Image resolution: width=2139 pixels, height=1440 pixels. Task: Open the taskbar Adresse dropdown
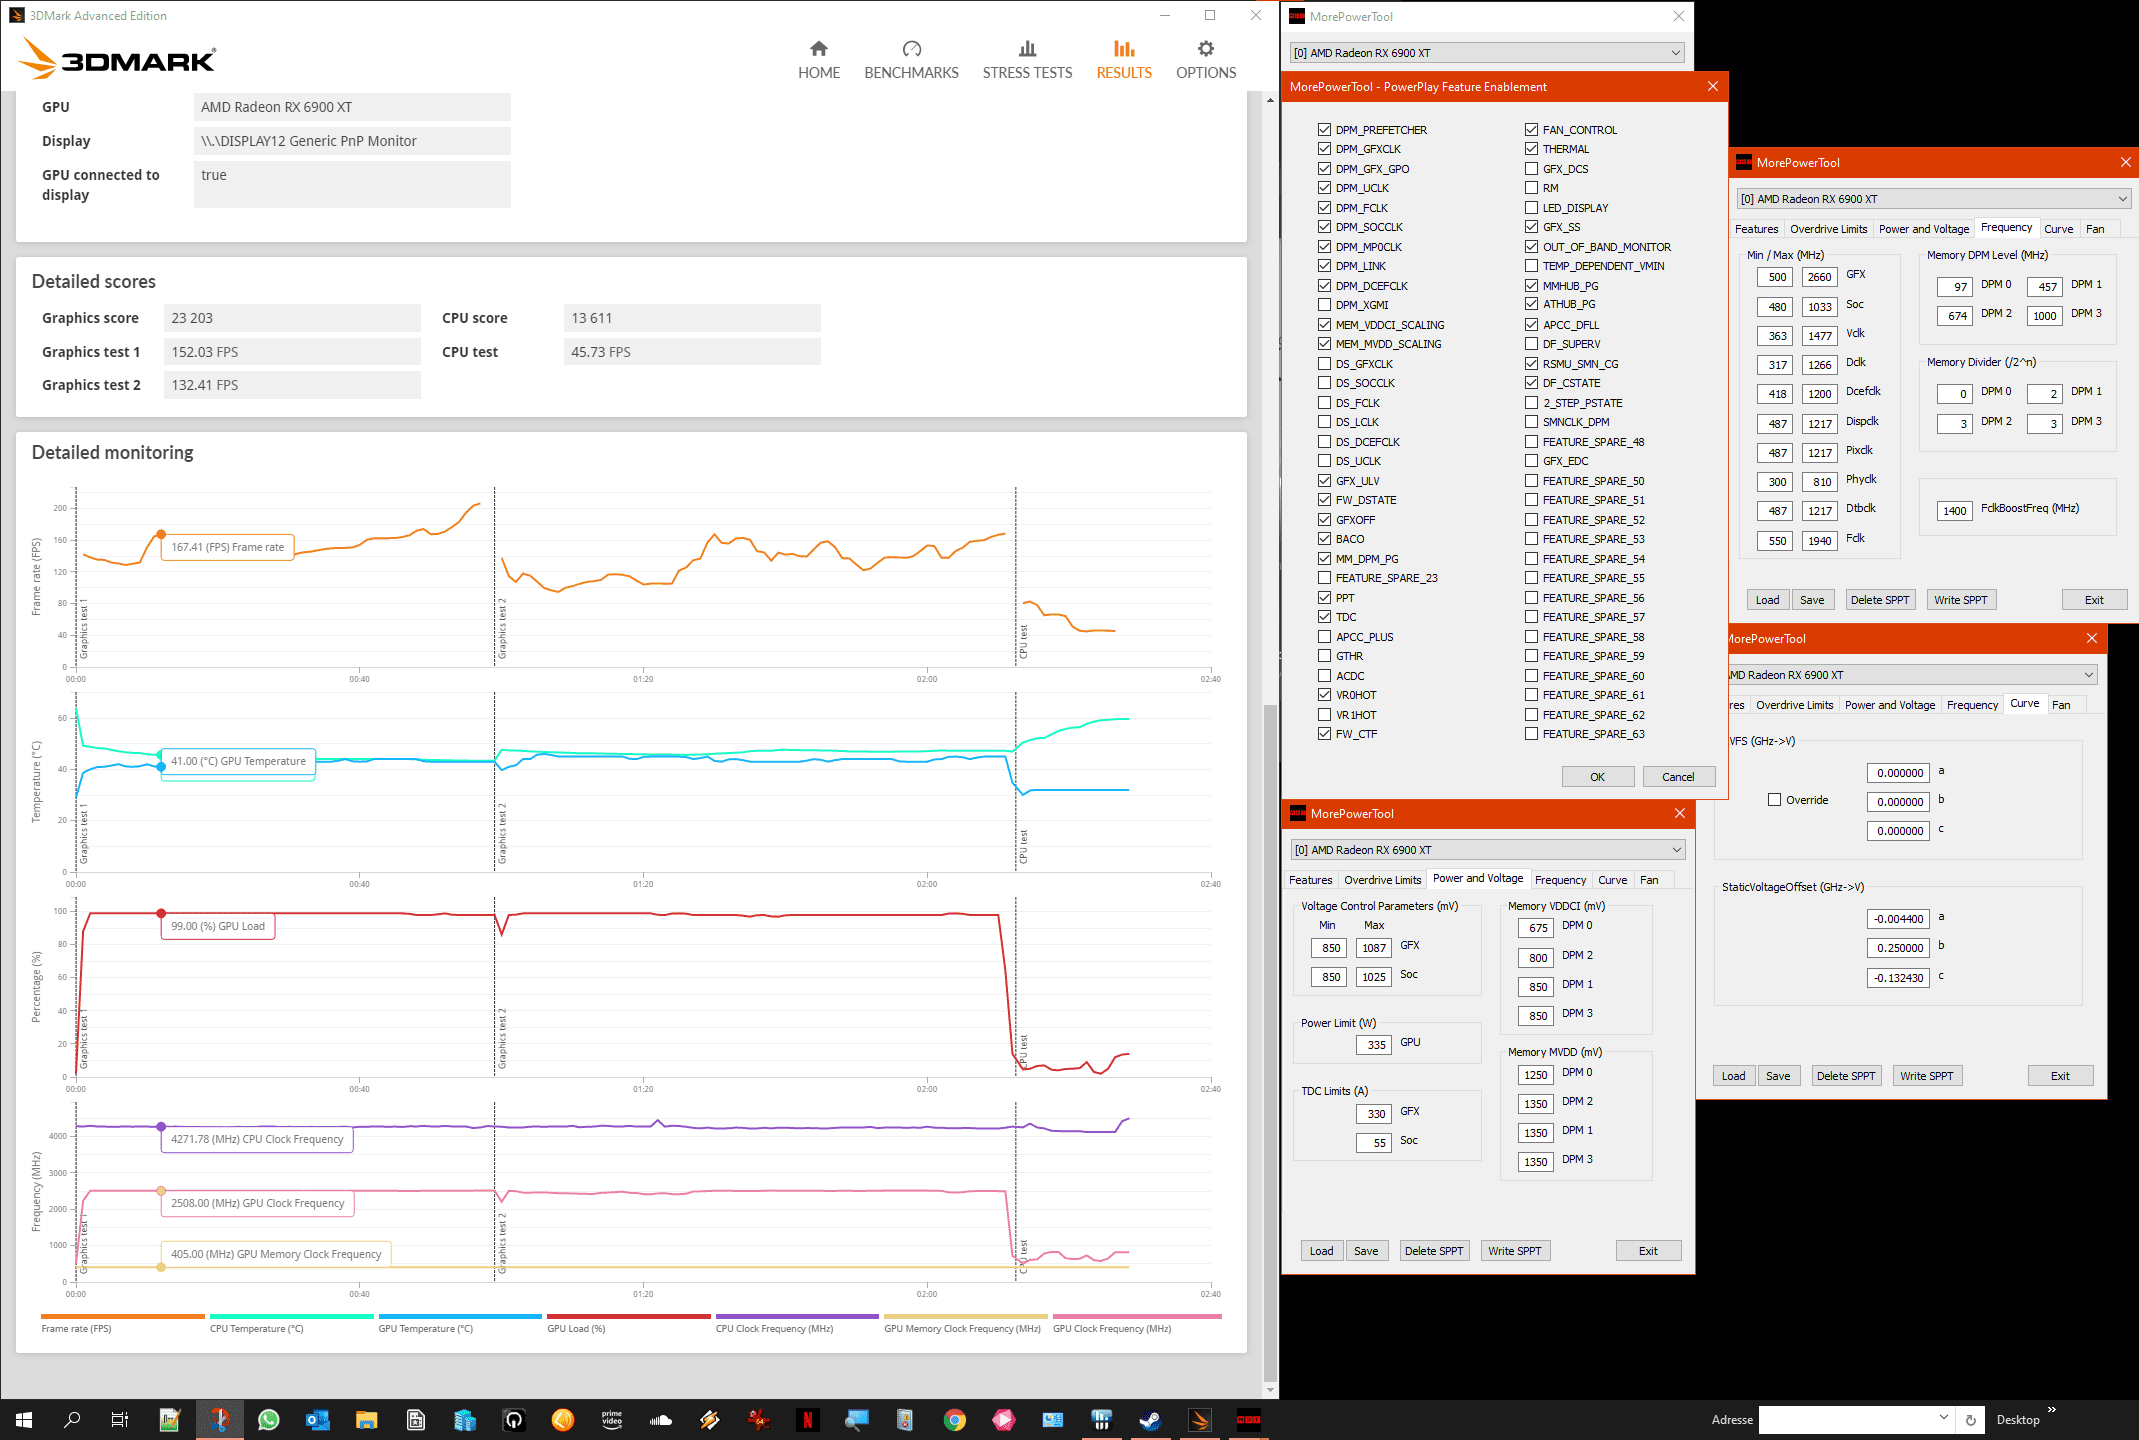[x=1943, y=1418]
